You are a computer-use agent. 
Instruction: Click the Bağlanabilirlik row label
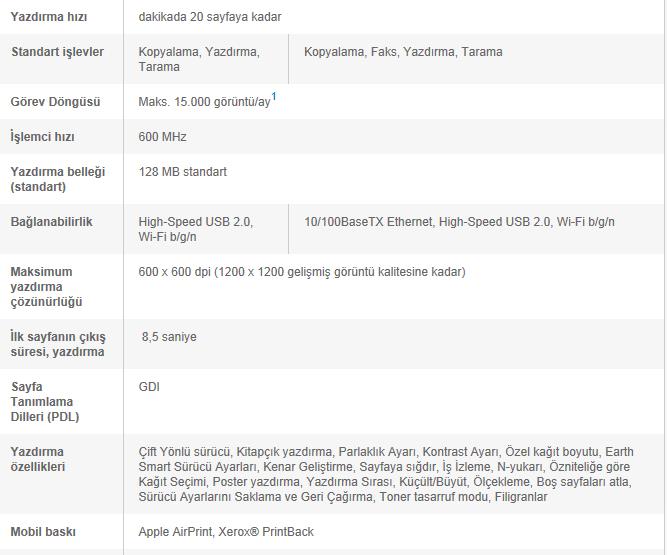(51, 222)
